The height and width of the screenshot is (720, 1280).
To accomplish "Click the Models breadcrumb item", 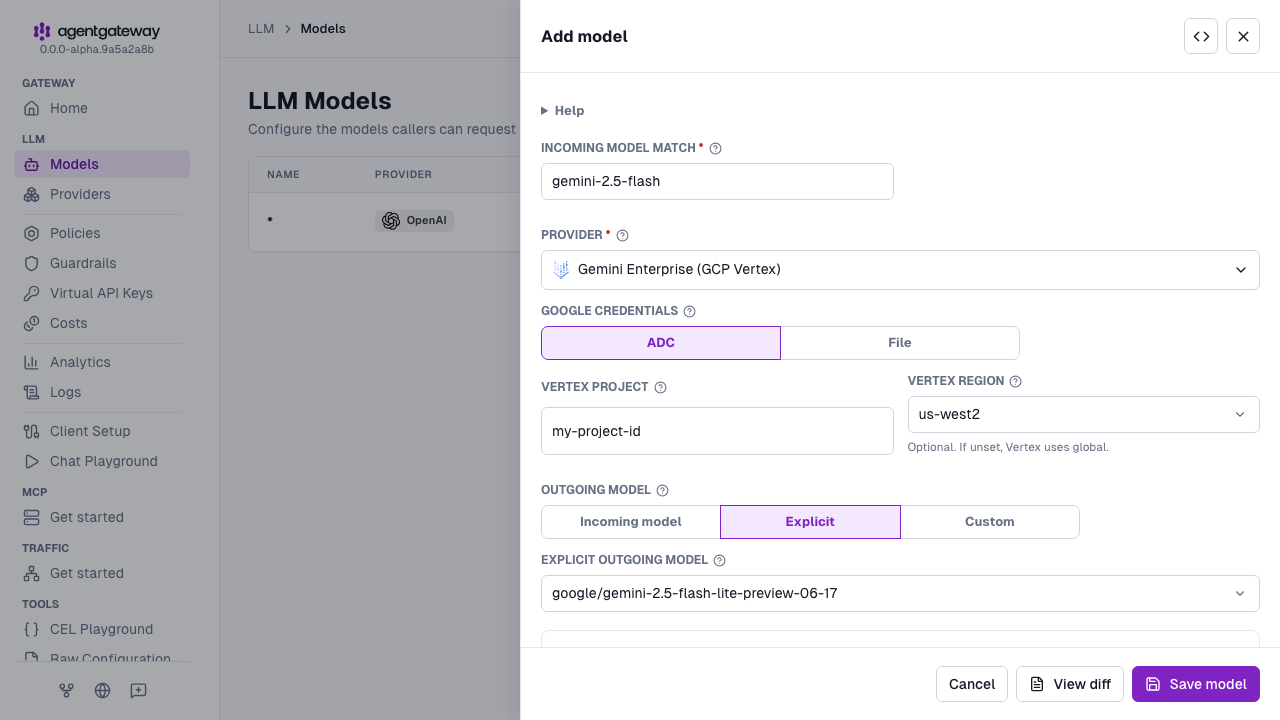I will click(323, 29).
